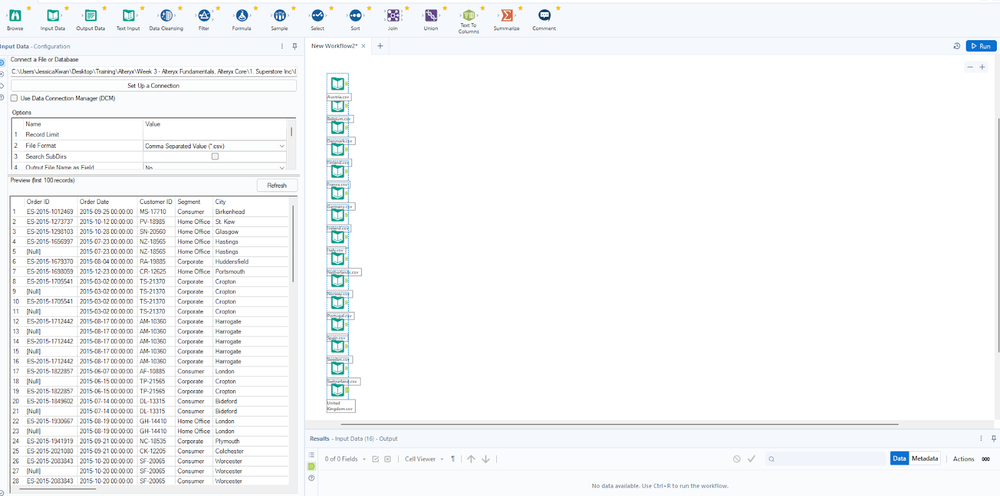Screen dimensions: 1000x496
Task: Click the Customer ID column header
Action: click(156, 201)
